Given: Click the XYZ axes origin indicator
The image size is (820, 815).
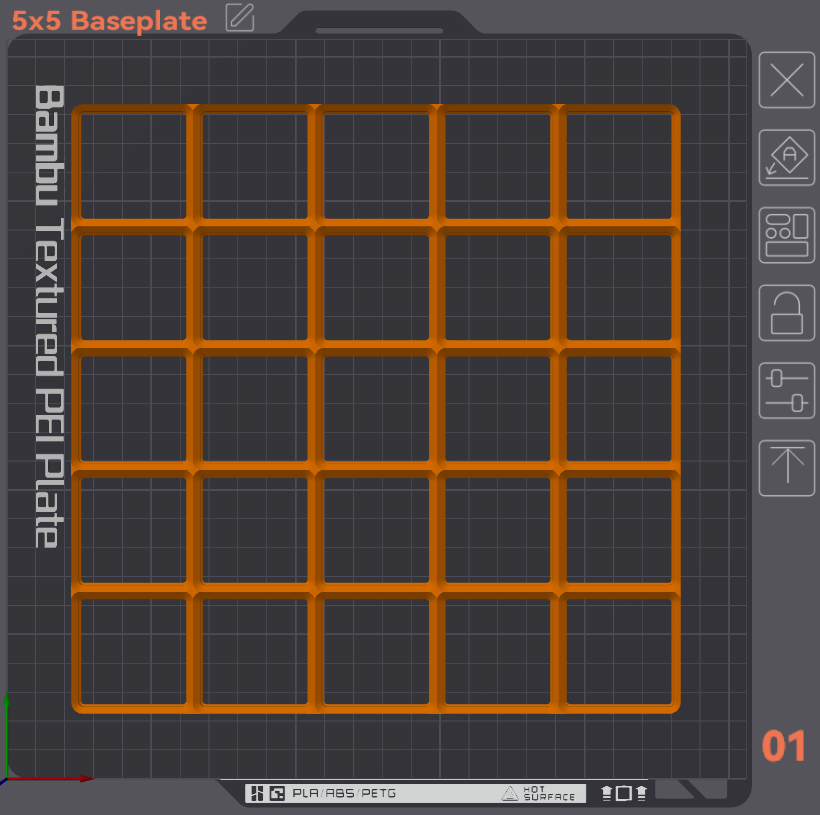Looking at the screenshot, I should click(9, 776).
